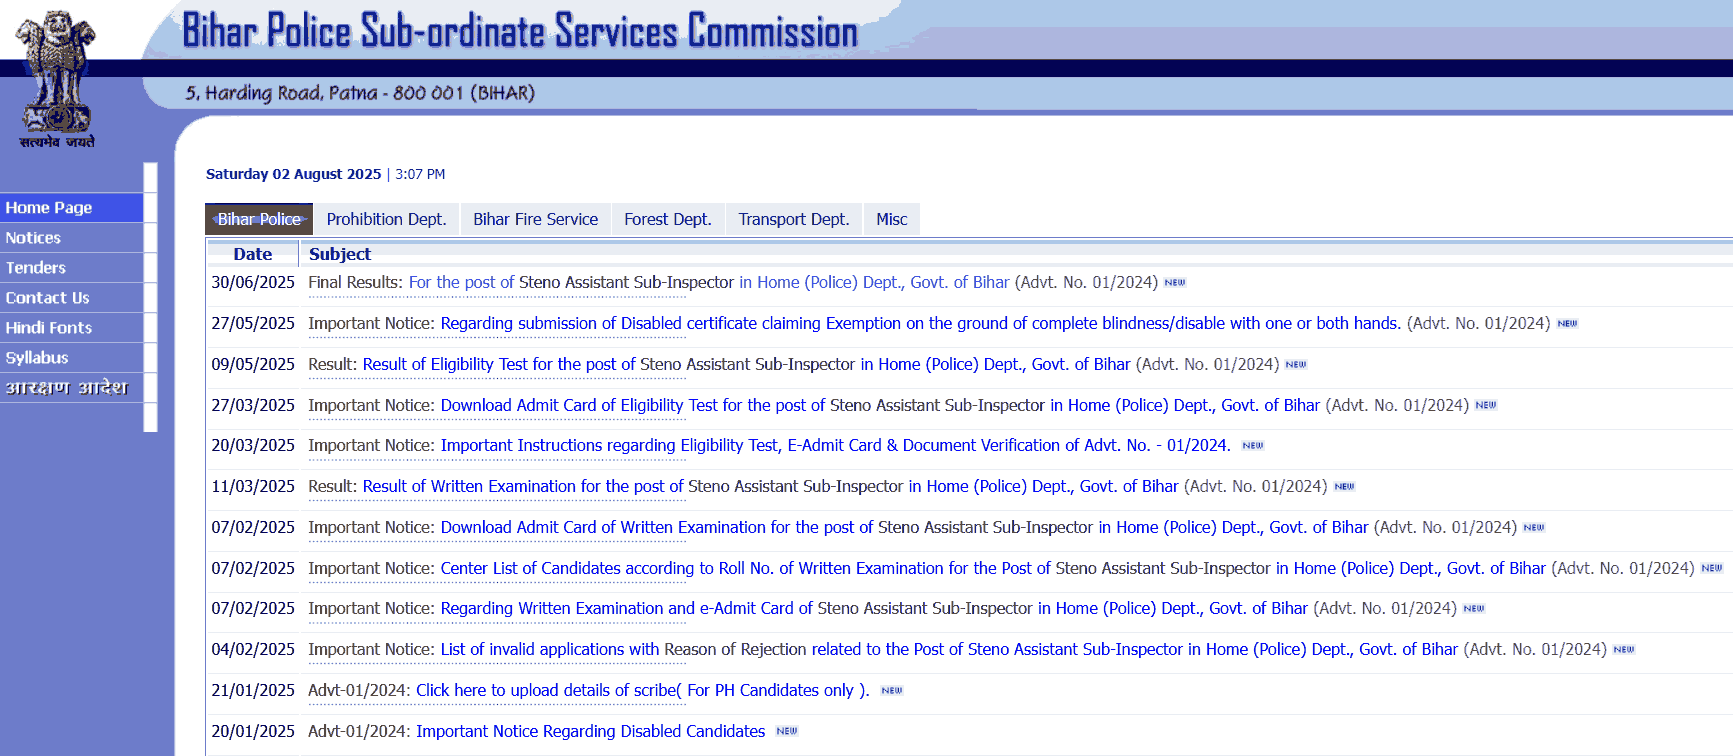The width and height of the screenshot is (1733, 756).
Task: Switch to the Misc tab
Action: pos(891,219)
